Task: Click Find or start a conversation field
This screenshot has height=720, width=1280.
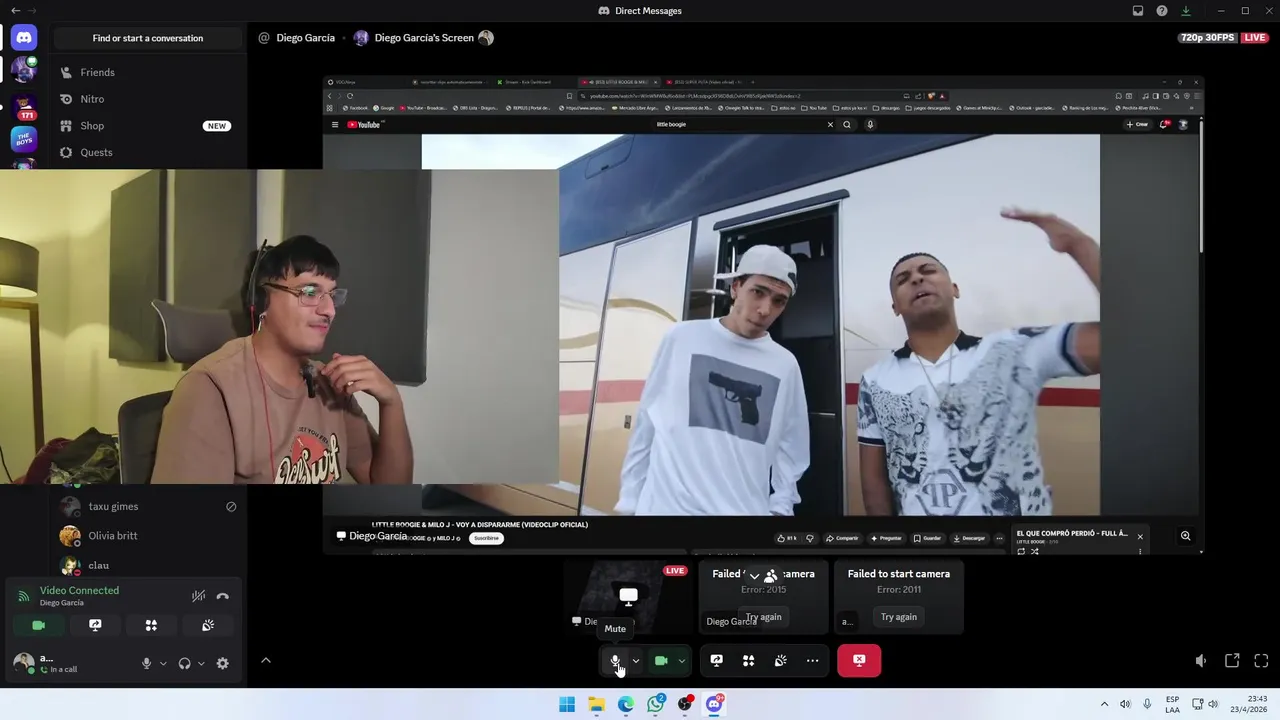Action: coord(148,38)
